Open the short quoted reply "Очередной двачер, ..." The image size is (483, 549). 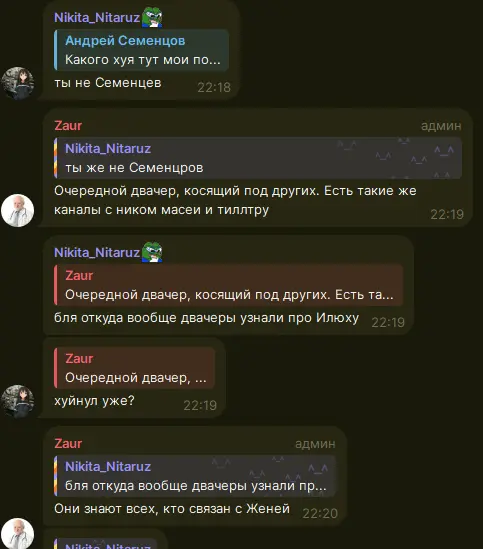click(134, 368)
